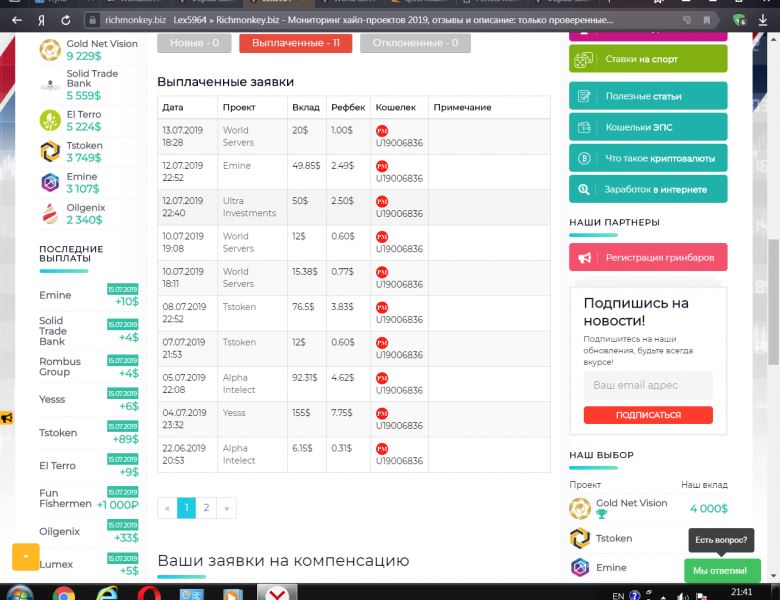
Task: Click Perfect Money icon in 22.06.2019 row
Action: tap(382, 449)
